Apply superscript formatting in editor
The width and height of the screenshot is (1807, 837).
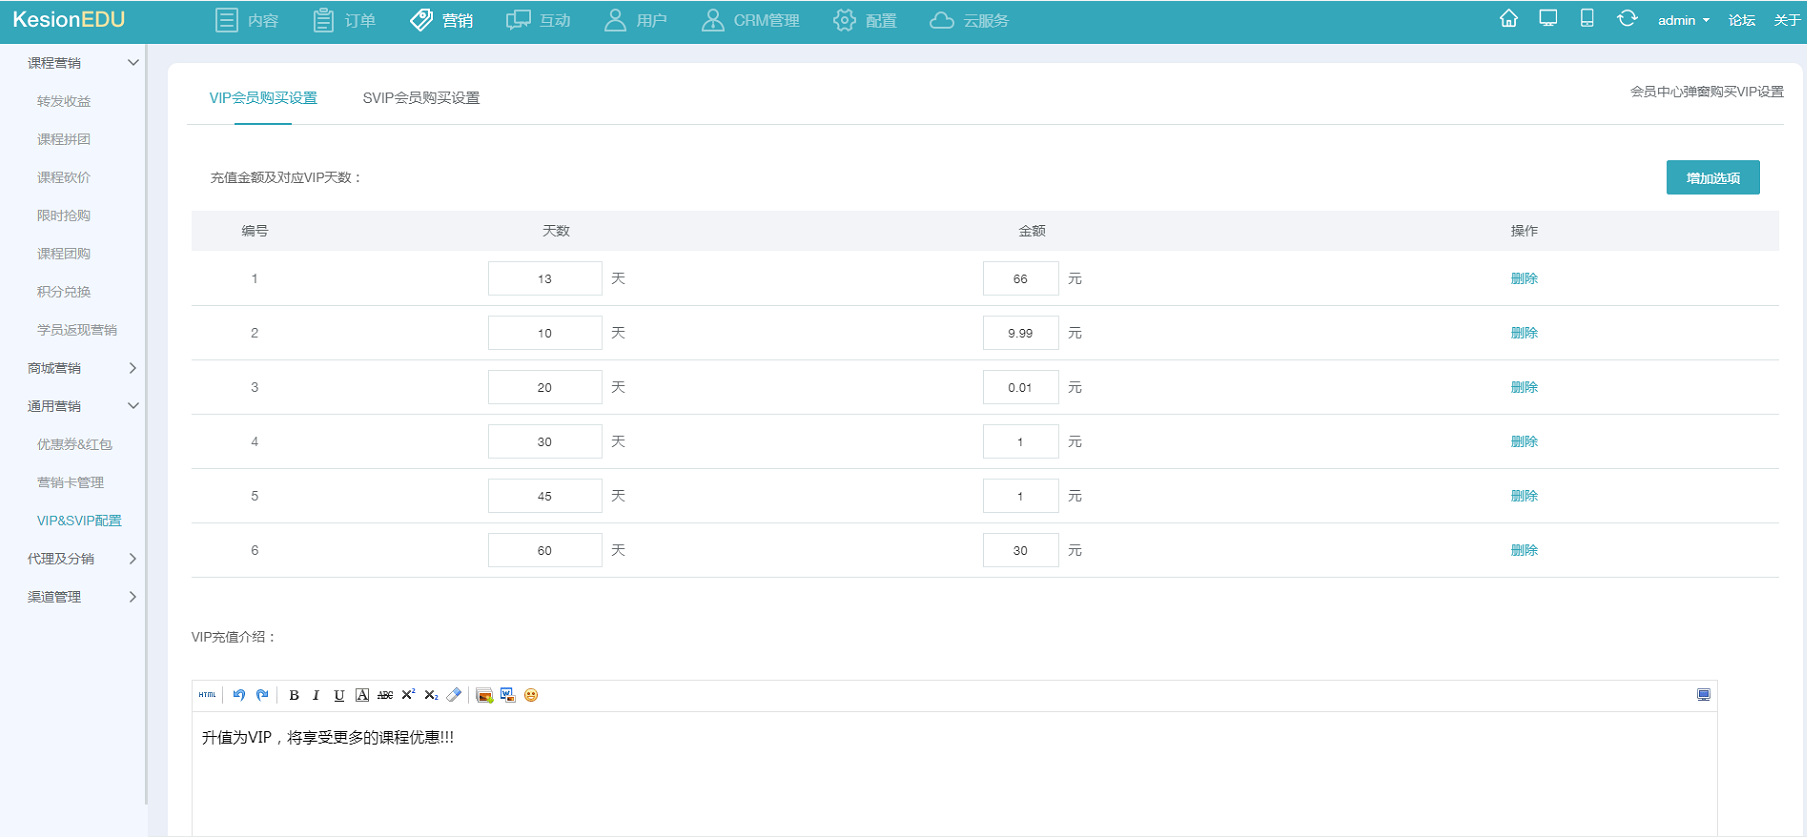tap(408, 695)
